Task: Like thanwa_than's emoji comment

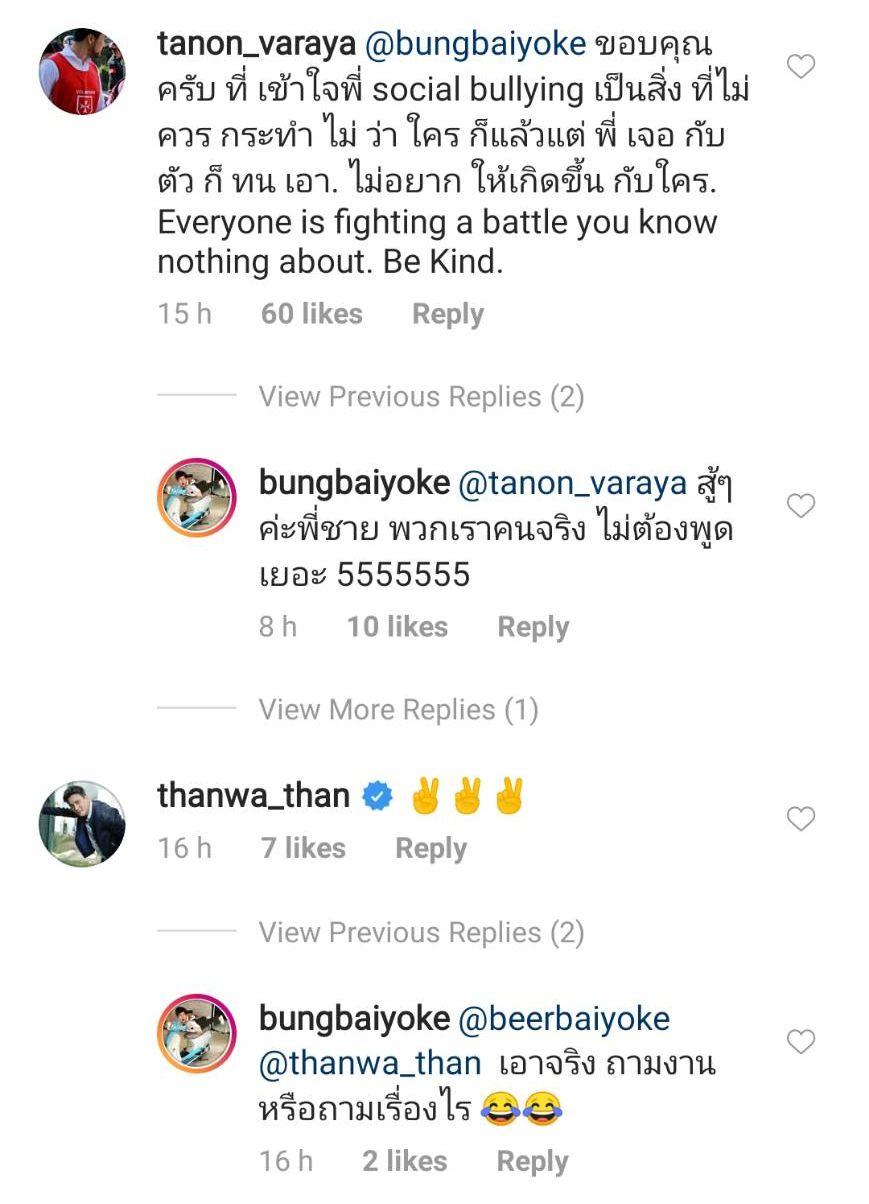Action: (x=801, y=820)
